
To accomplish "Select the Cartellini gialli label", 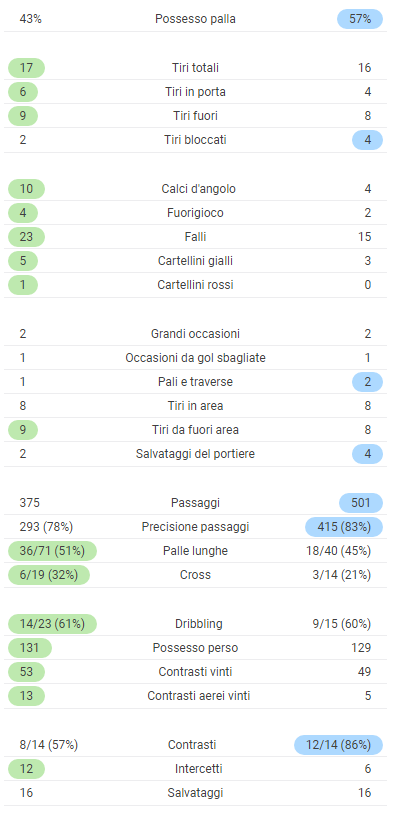I will [x=195, y=261].
